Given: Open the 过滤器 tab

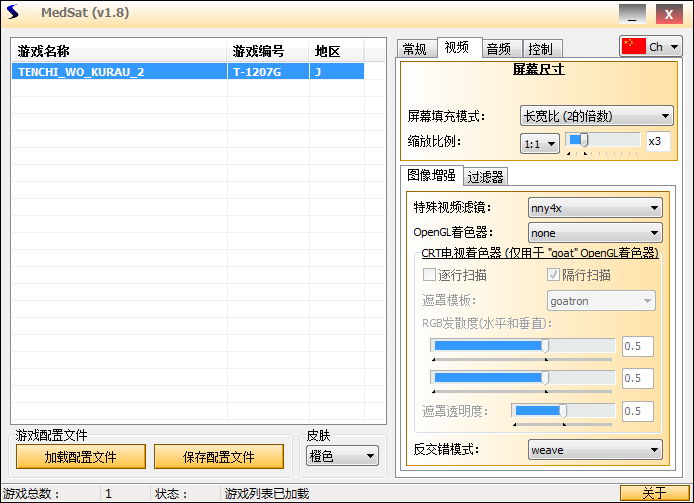Looking at the screenshot, I should pos(485,177).
